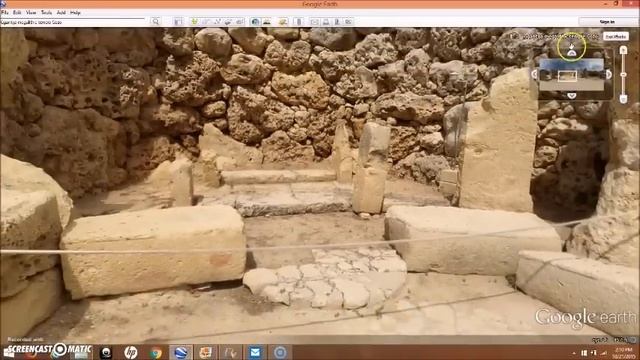Open the Mail taskbar icon
The width and height of the screenshot is (640, 360).
255,352
